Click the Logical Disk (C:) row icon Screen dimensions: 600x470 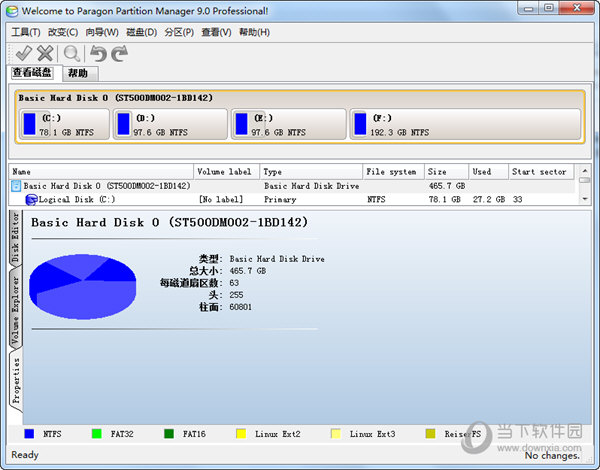tap(31, 199)
